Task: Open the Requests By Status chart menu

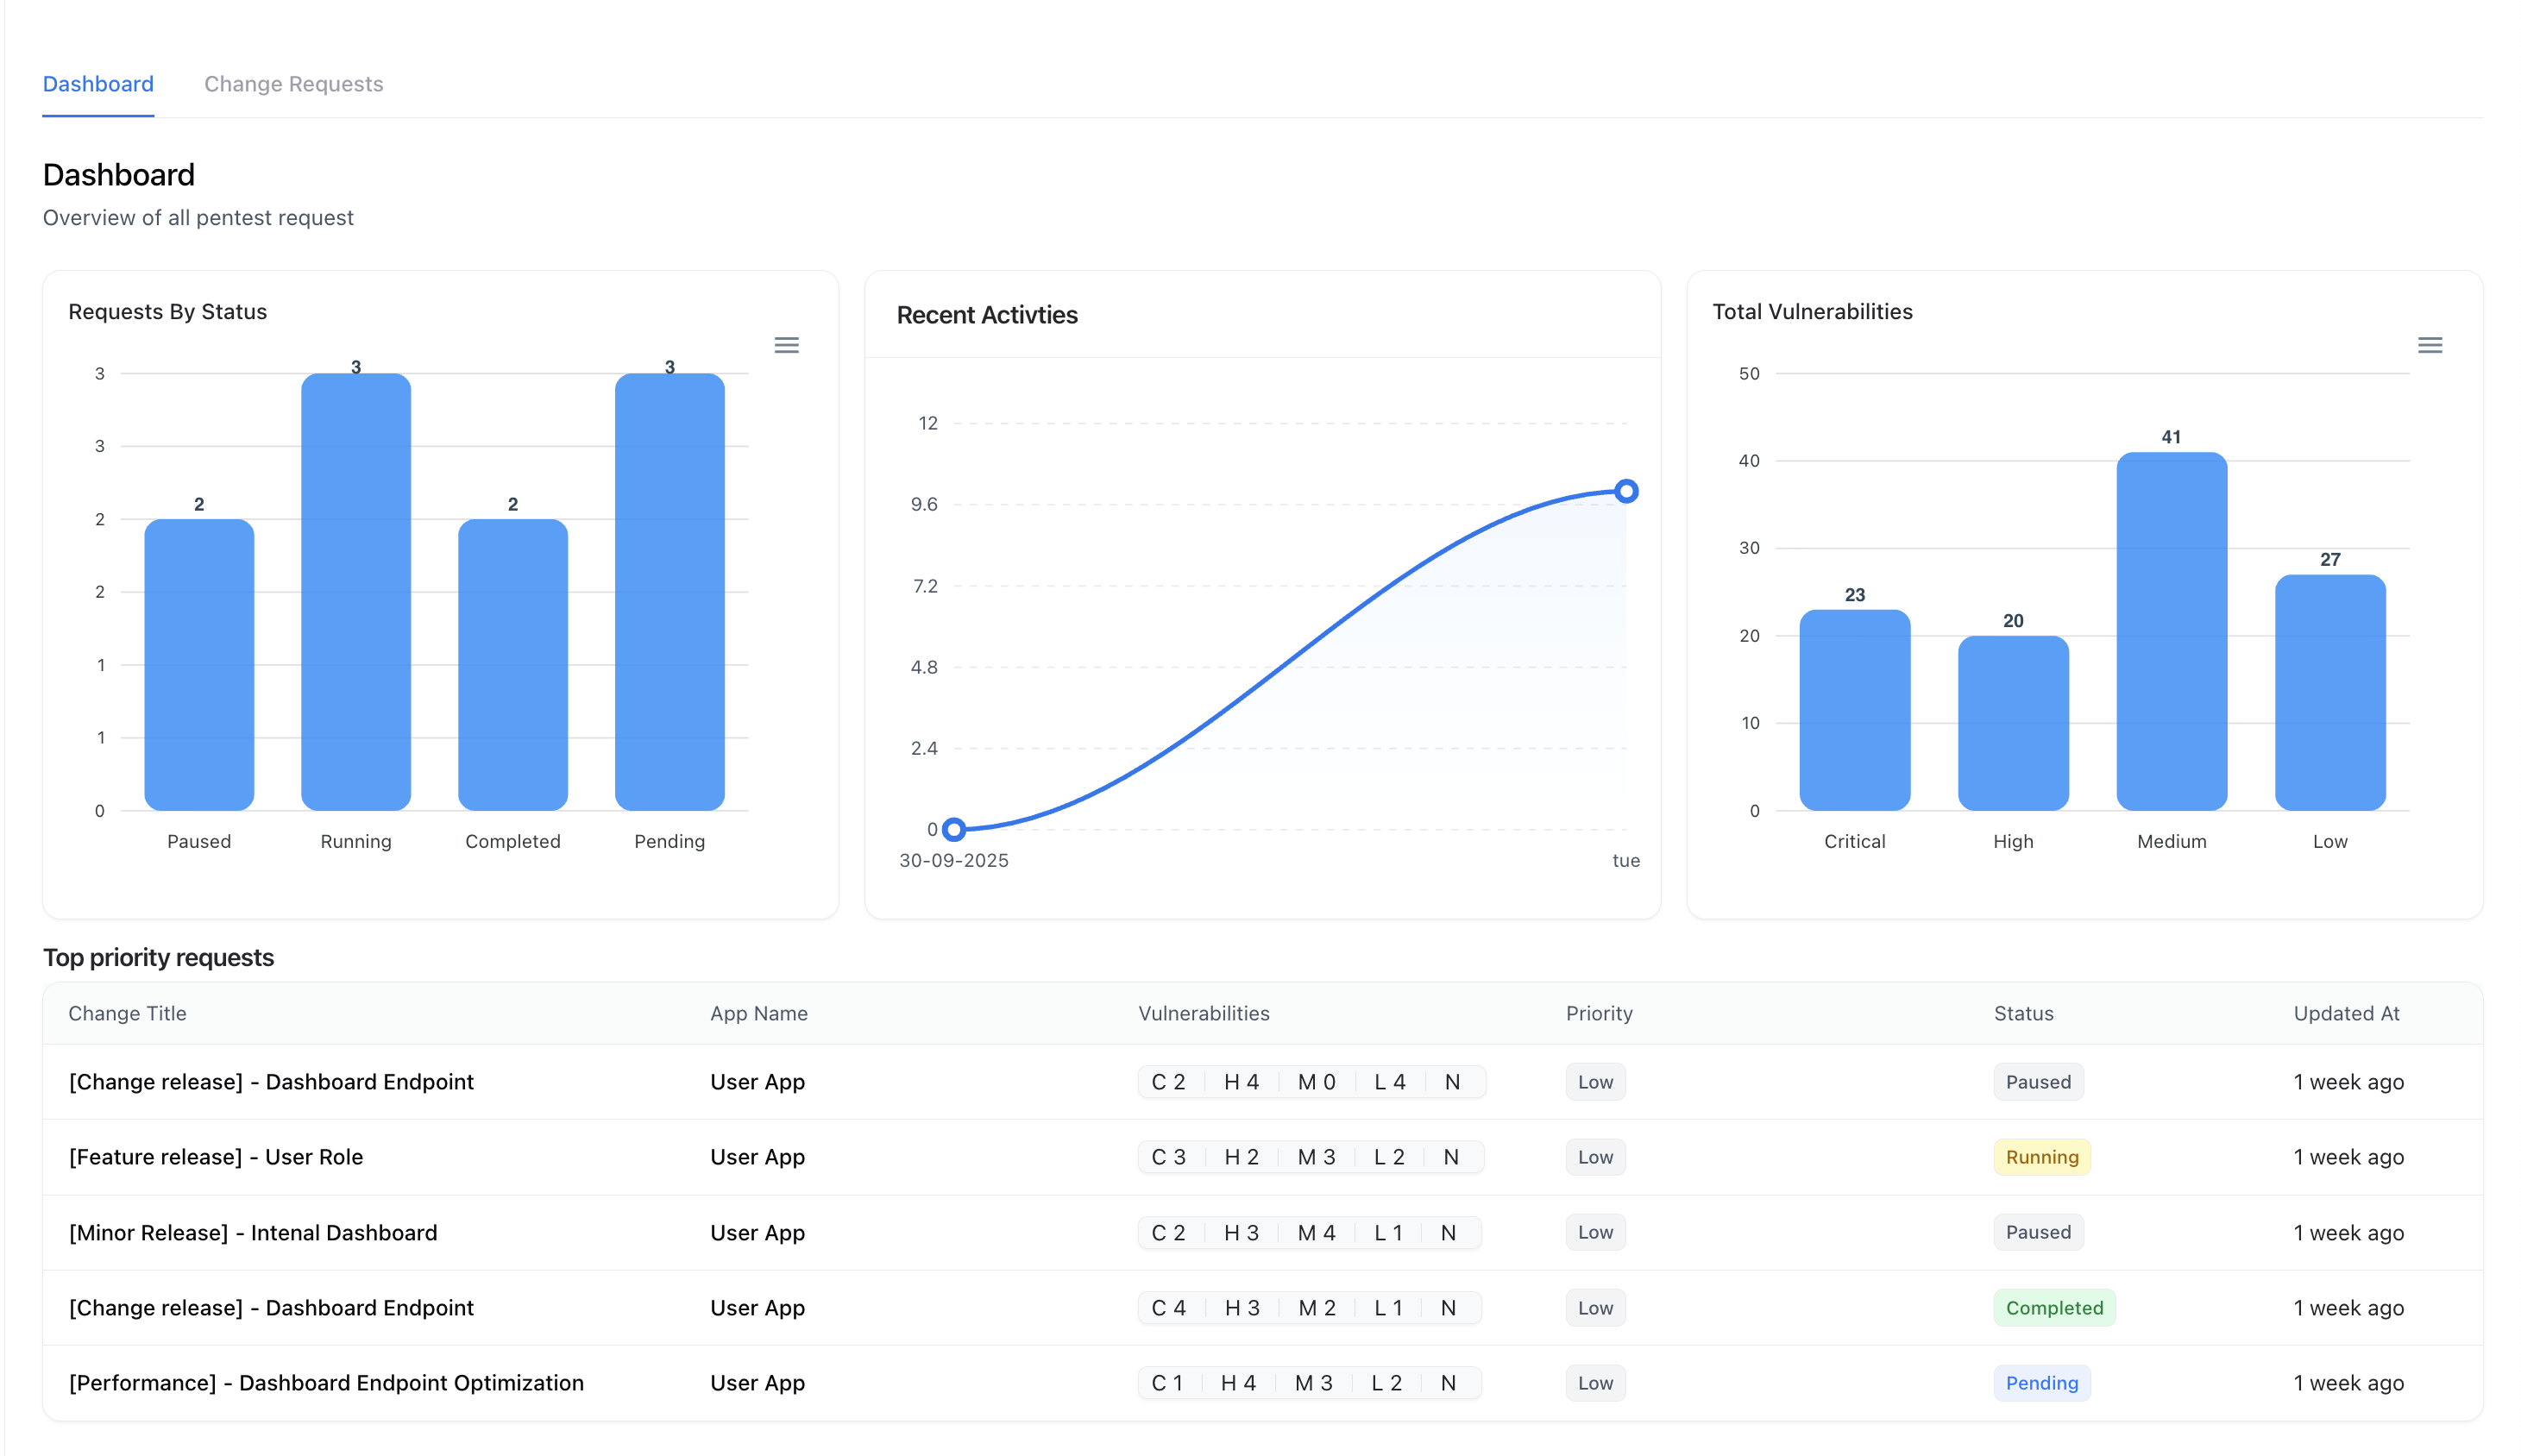Action: tap(787, 345)
